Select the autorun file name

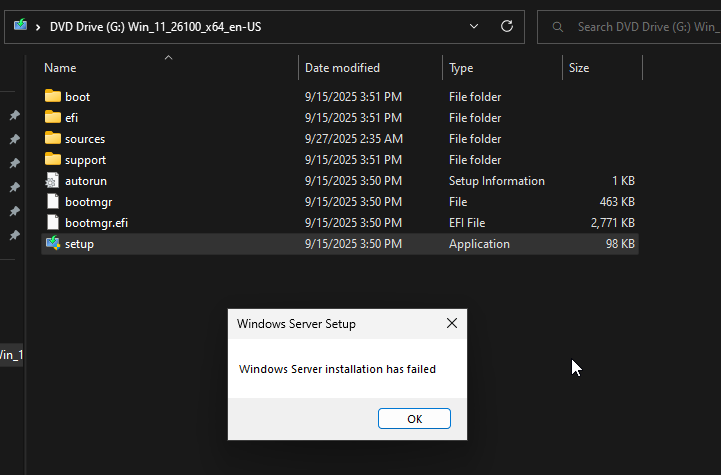[86, 181]
